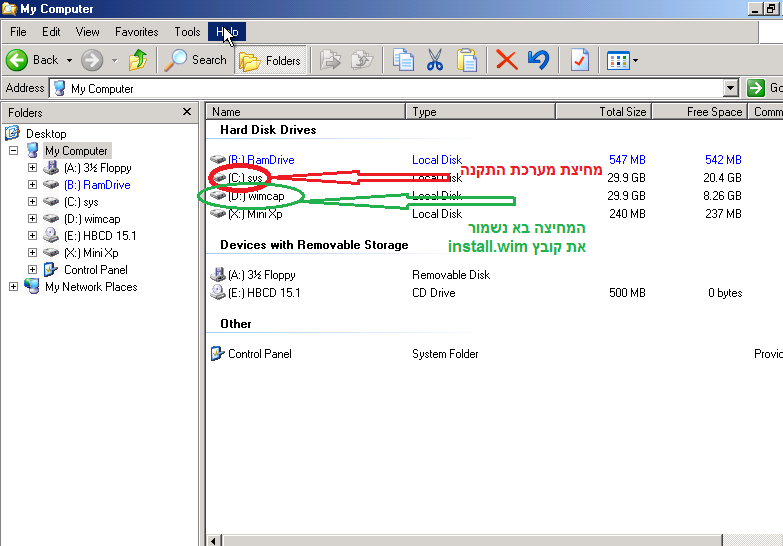Collapse the My Computer tree node
Screen dimensions: 783x546
point(13,150)
